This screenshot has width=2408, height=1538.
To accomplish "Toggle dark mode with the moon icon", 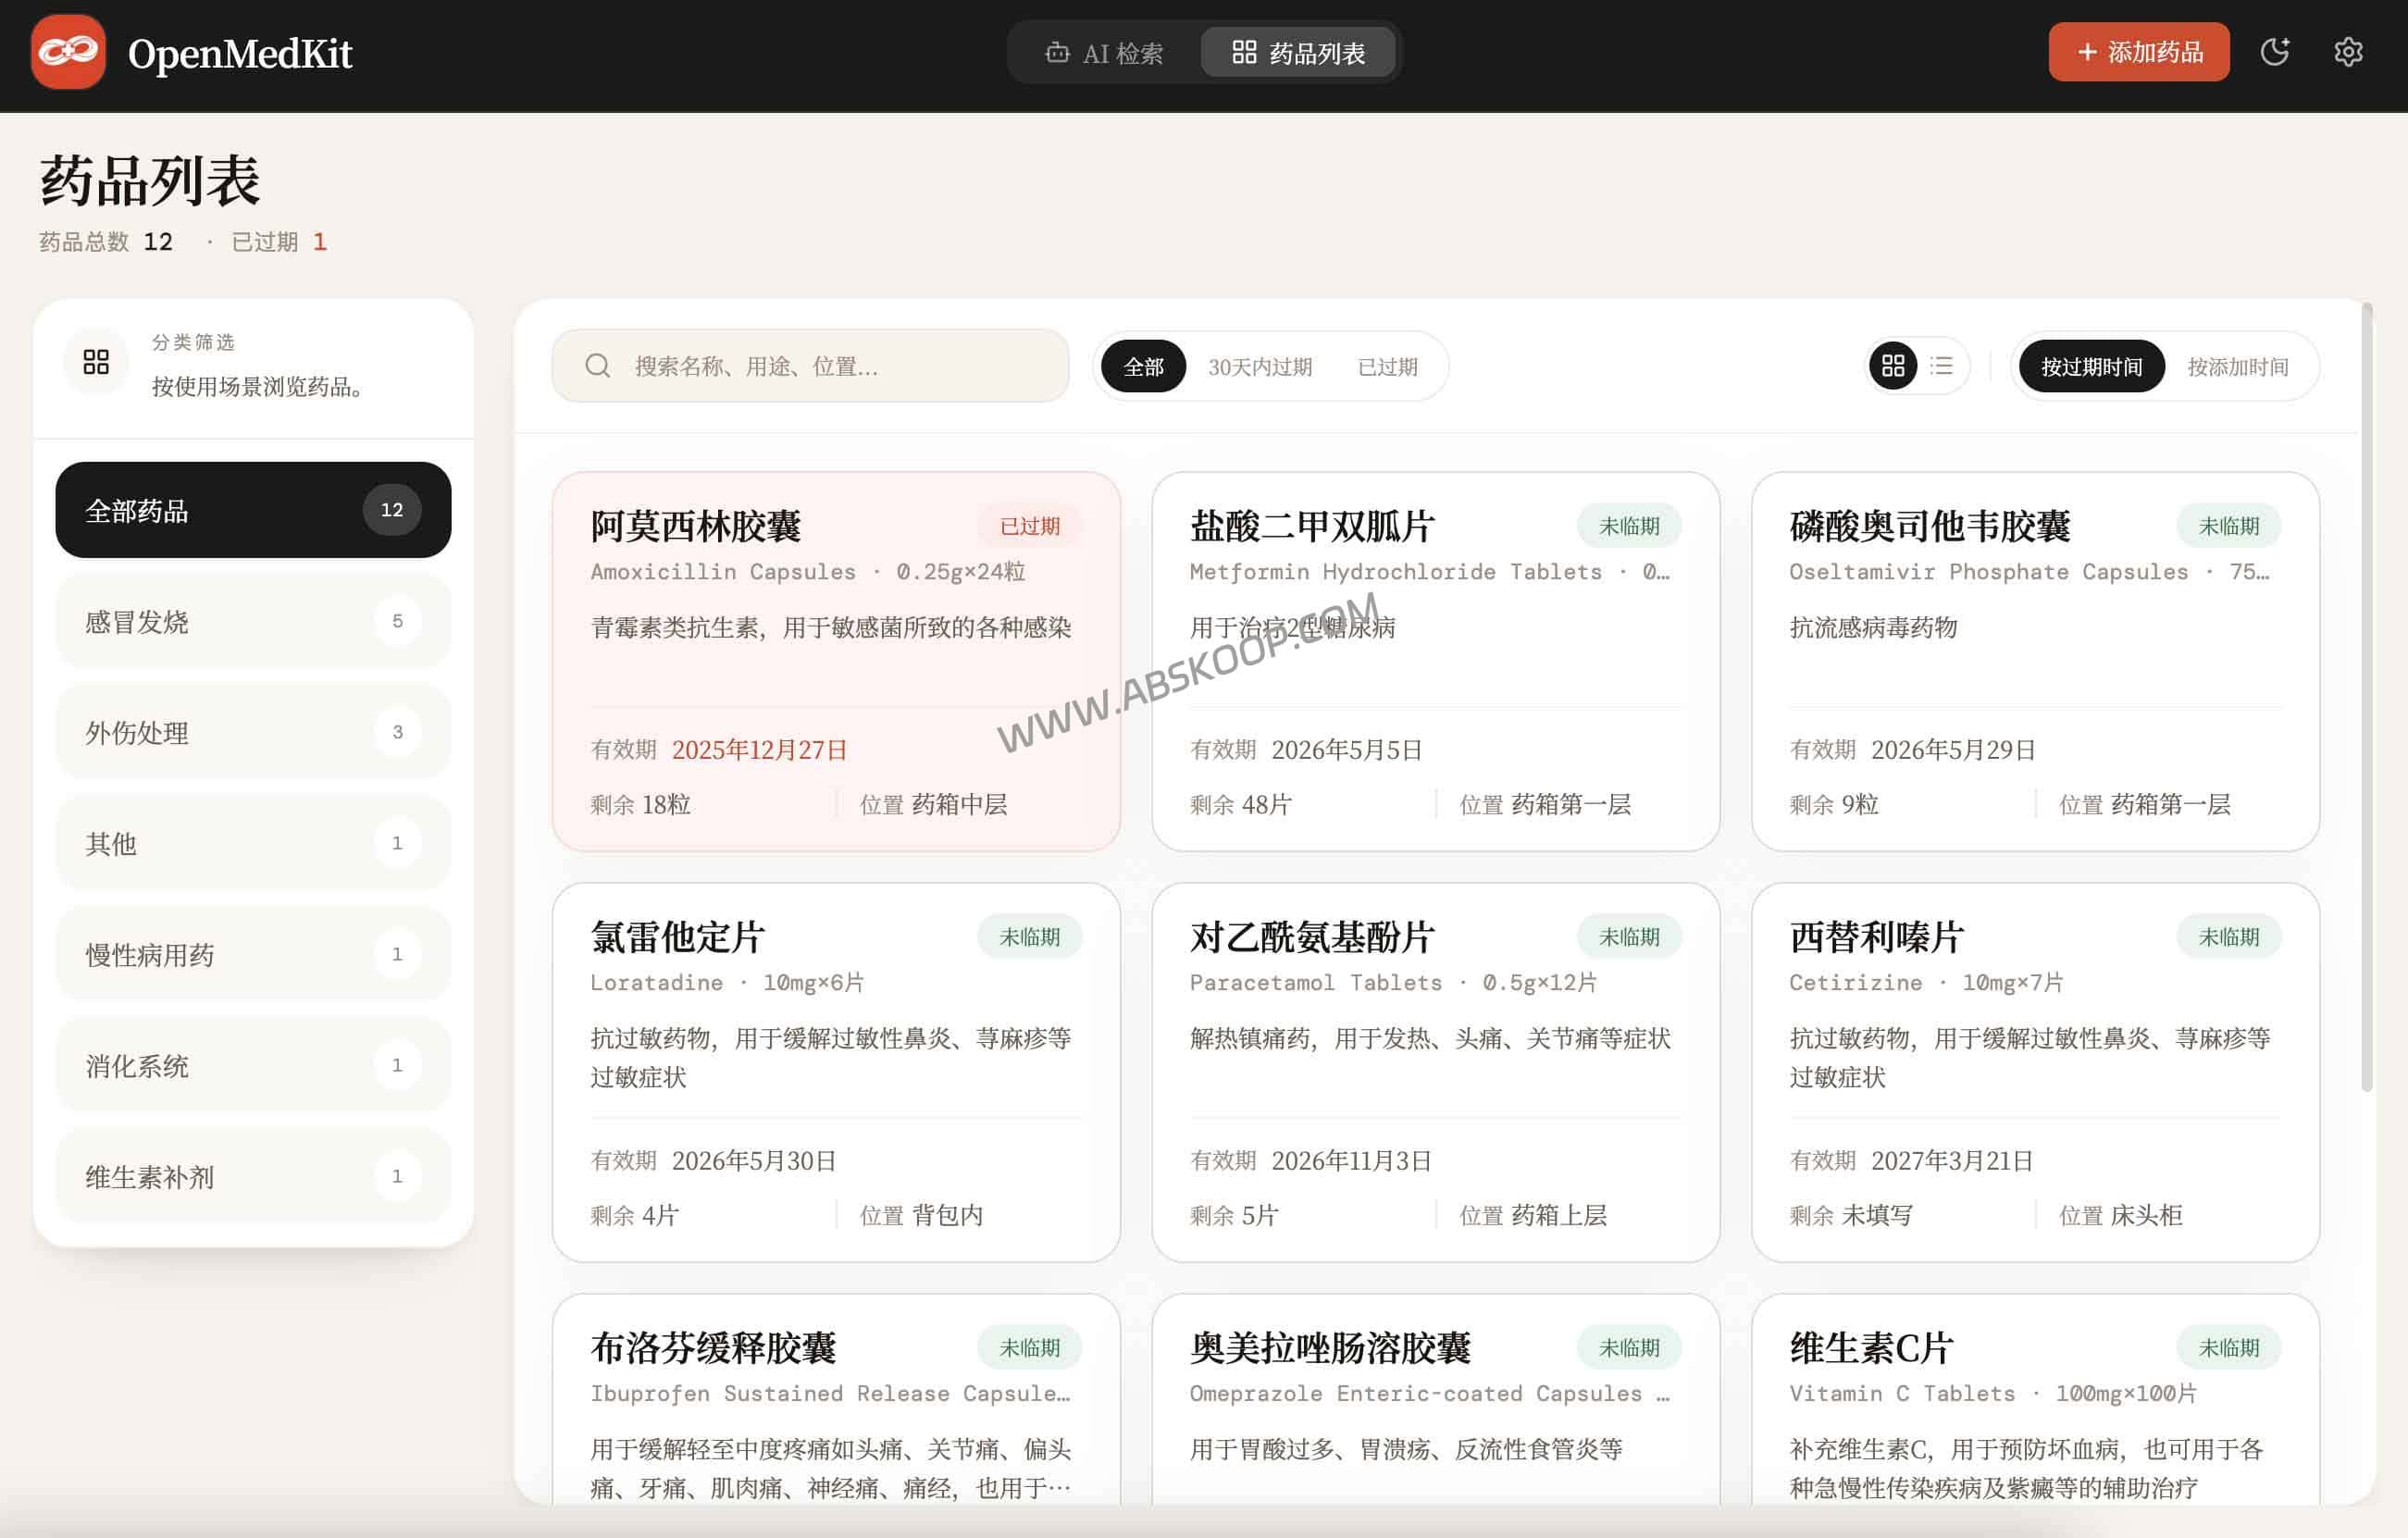I will click(2274, 52).
